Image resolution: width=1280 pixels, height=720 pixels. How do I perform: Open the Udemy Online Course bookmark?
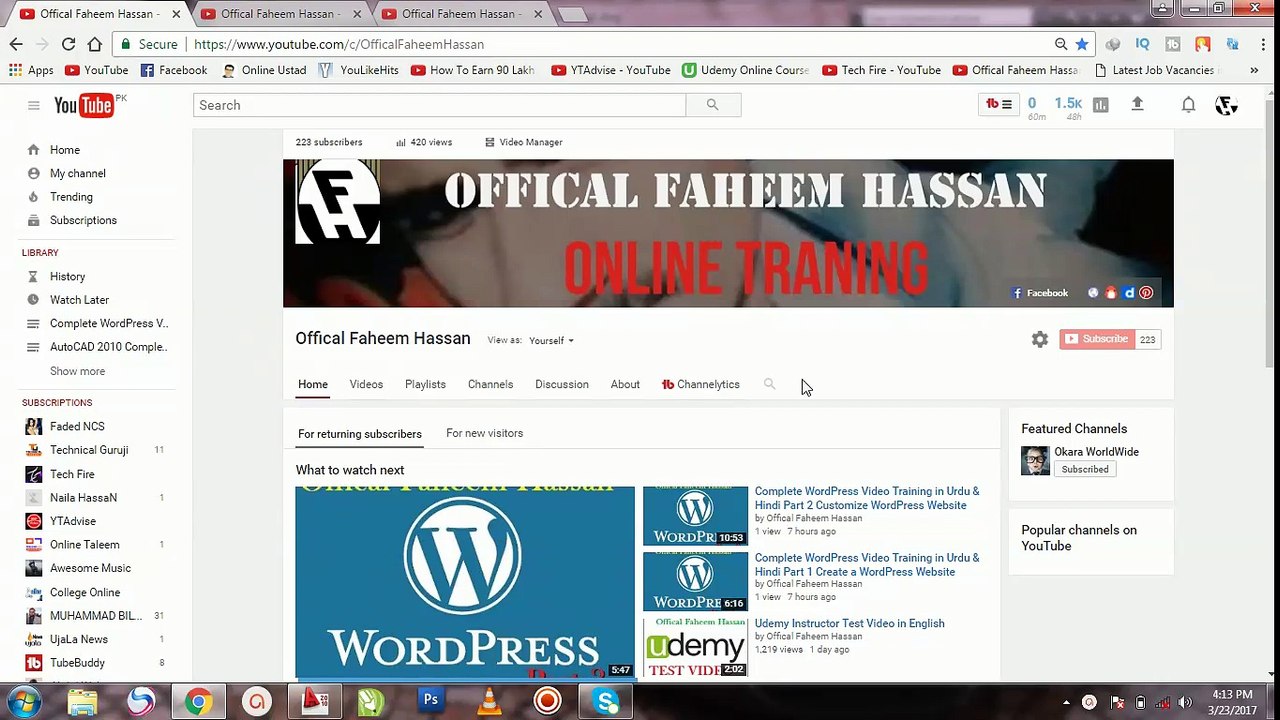pos(746,70)
